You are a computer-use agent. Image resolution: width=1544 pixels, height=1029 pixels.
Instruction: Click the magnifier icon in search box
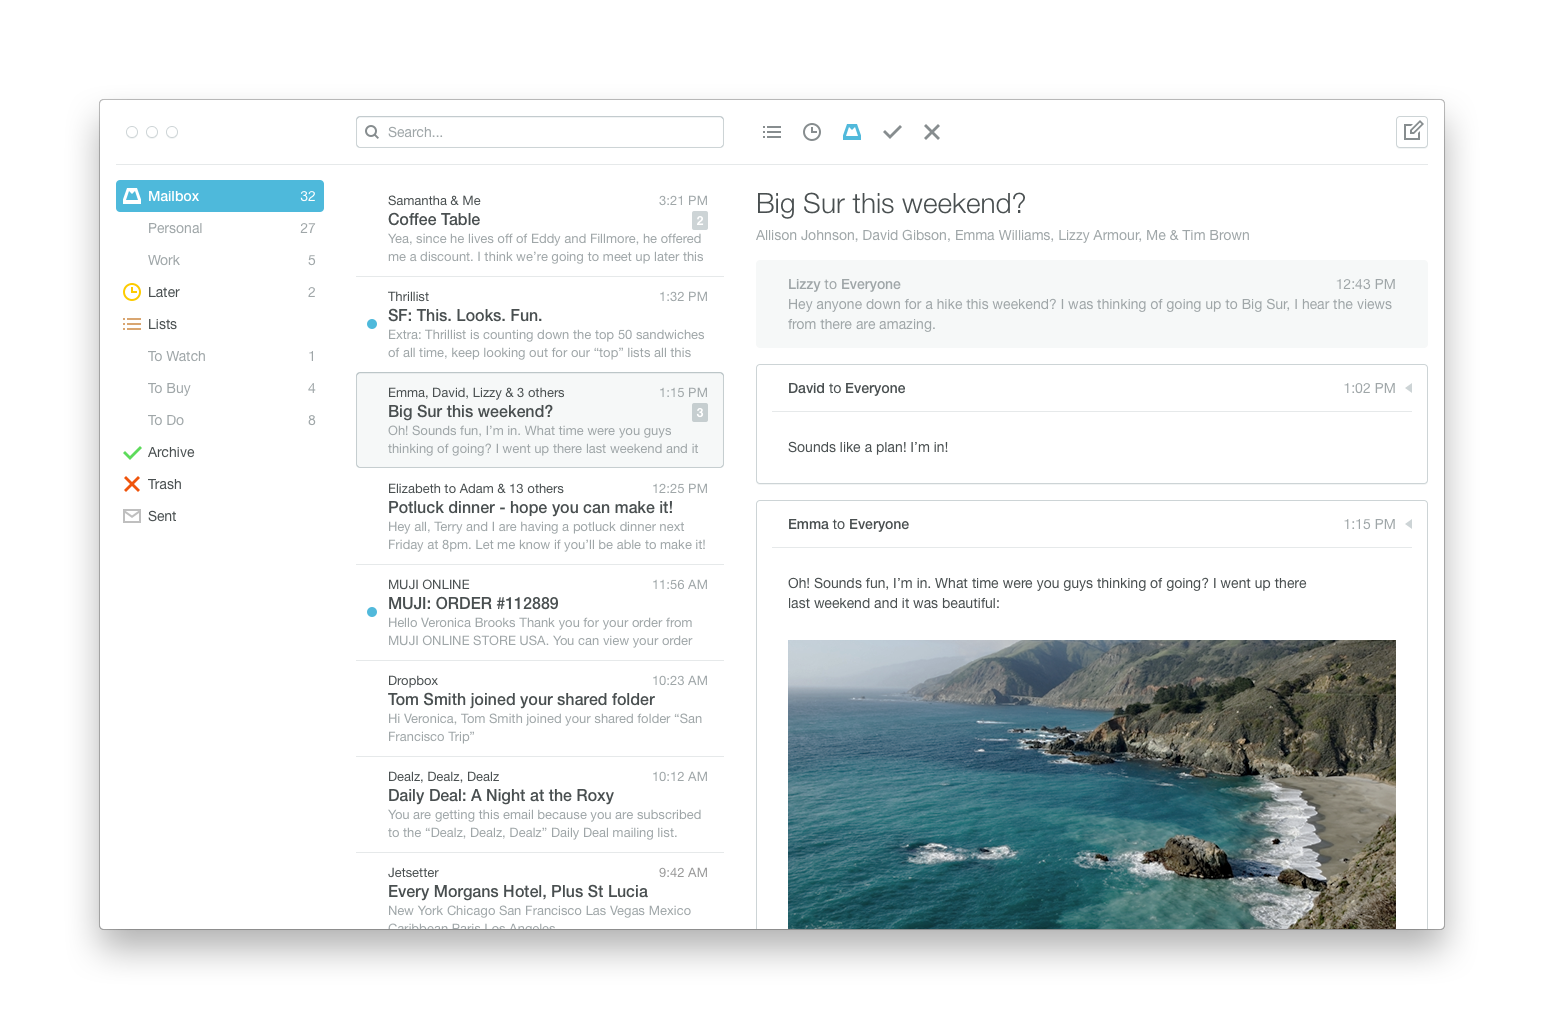(x=372, y=132)
